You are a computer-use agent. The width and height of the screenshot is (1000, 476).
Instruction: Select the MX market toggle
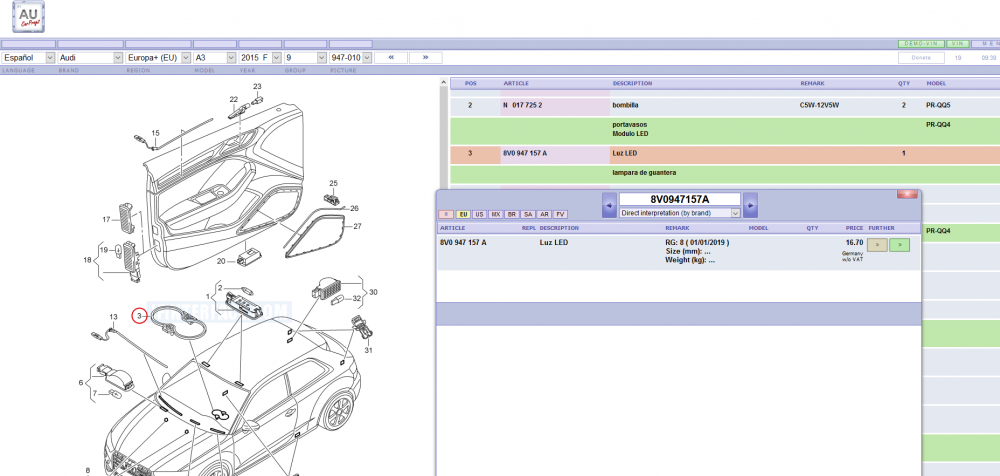[x=496, y=215]
